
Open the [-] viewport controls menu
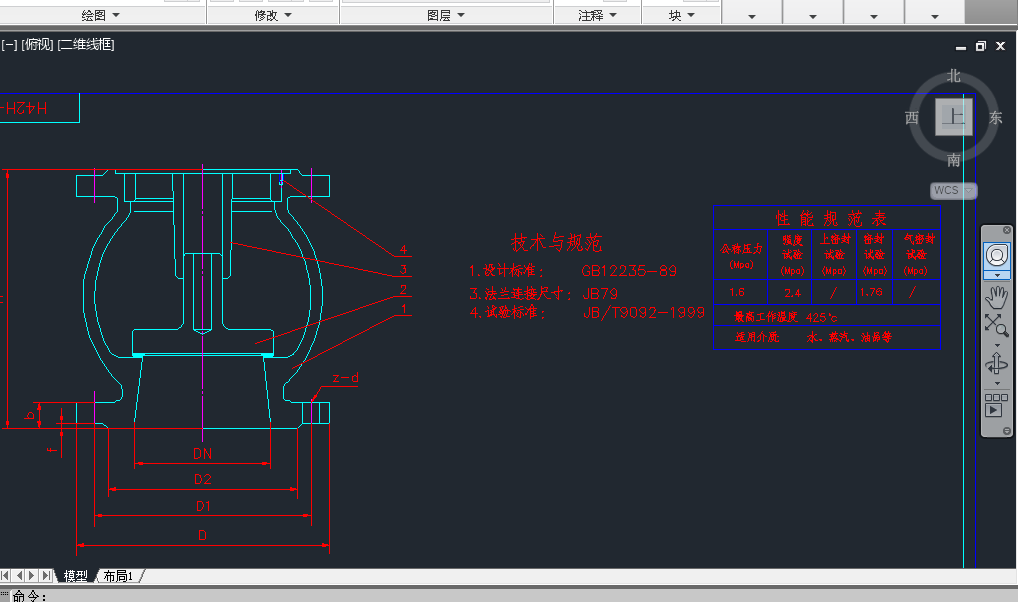(9, 45)
